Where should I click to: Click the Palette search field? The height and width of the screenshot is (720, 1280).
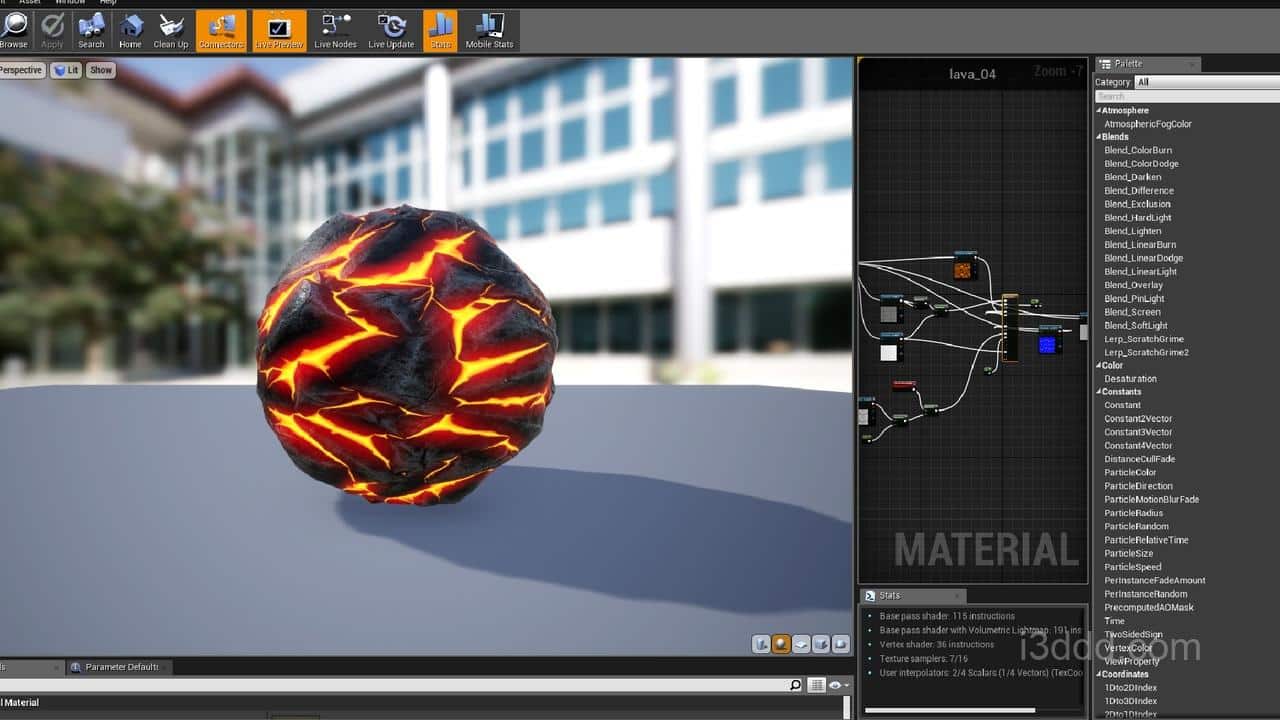click(1186, 96)
